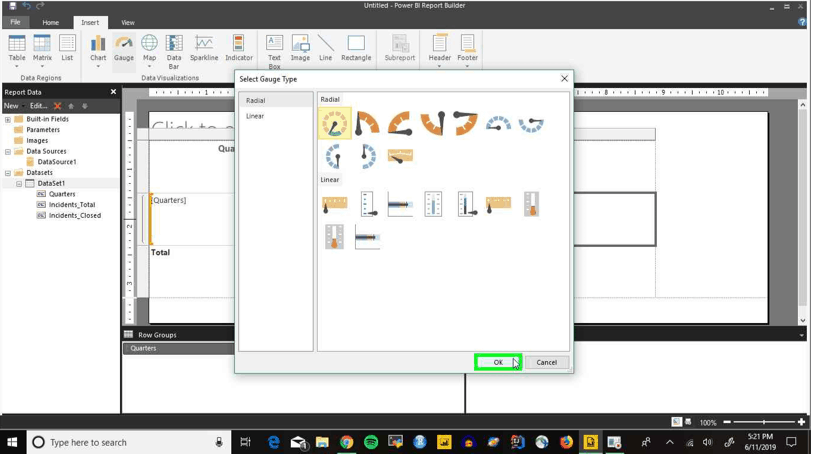This screenshot has width=813, height=455.
Task: Confirm gauge selection with OK button
Action: [x=498, y=362]
